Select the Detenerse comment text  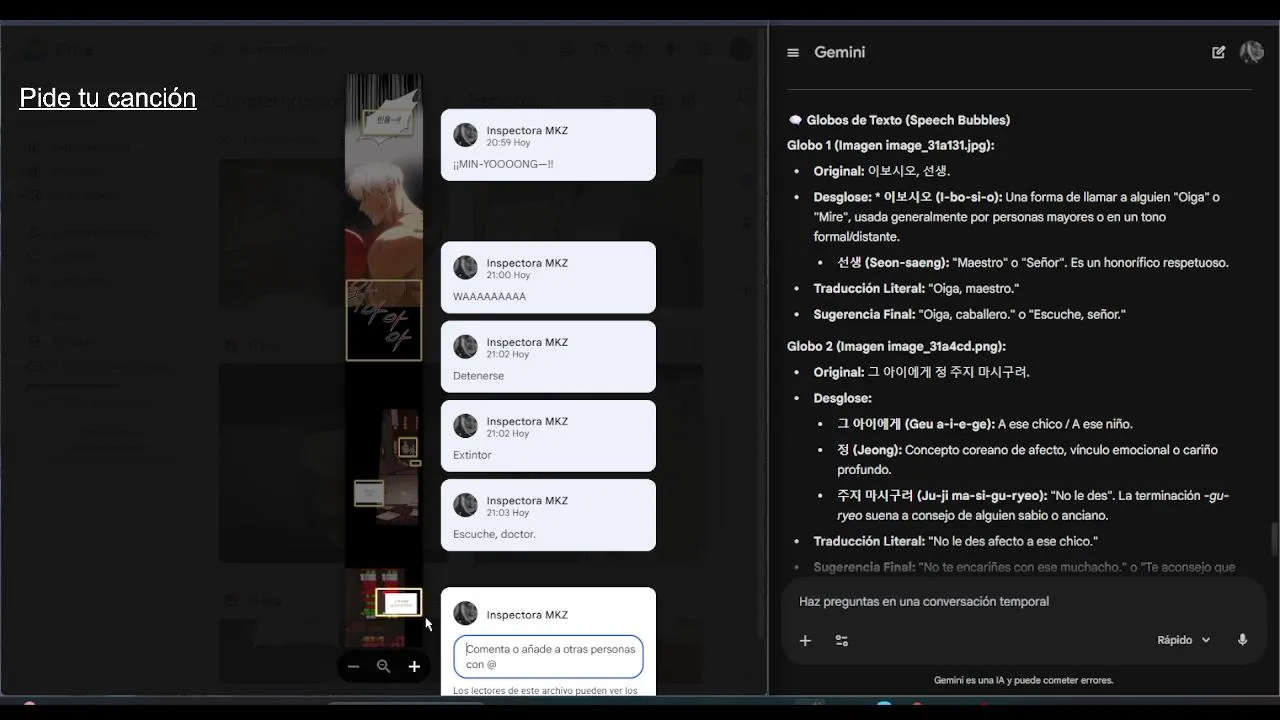point(478,376)
